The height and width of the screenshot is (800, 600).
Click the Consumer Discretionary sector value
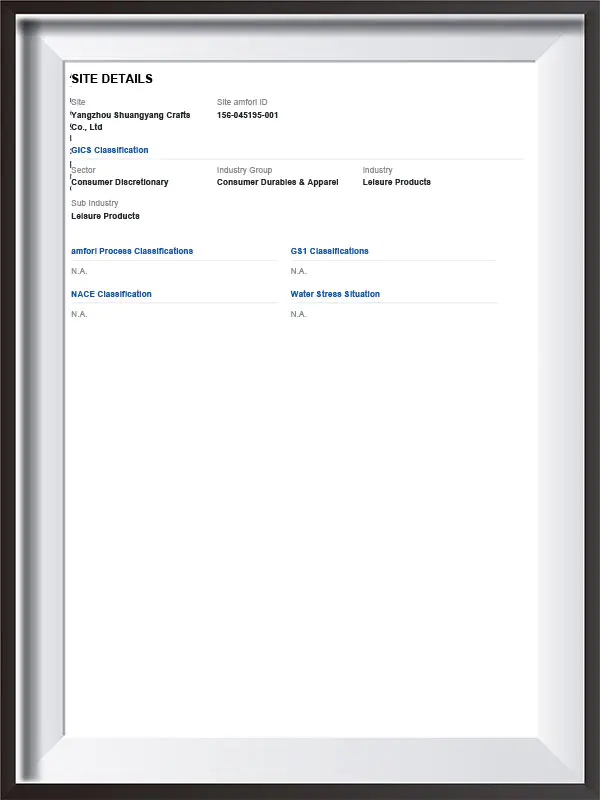(119, 182)
